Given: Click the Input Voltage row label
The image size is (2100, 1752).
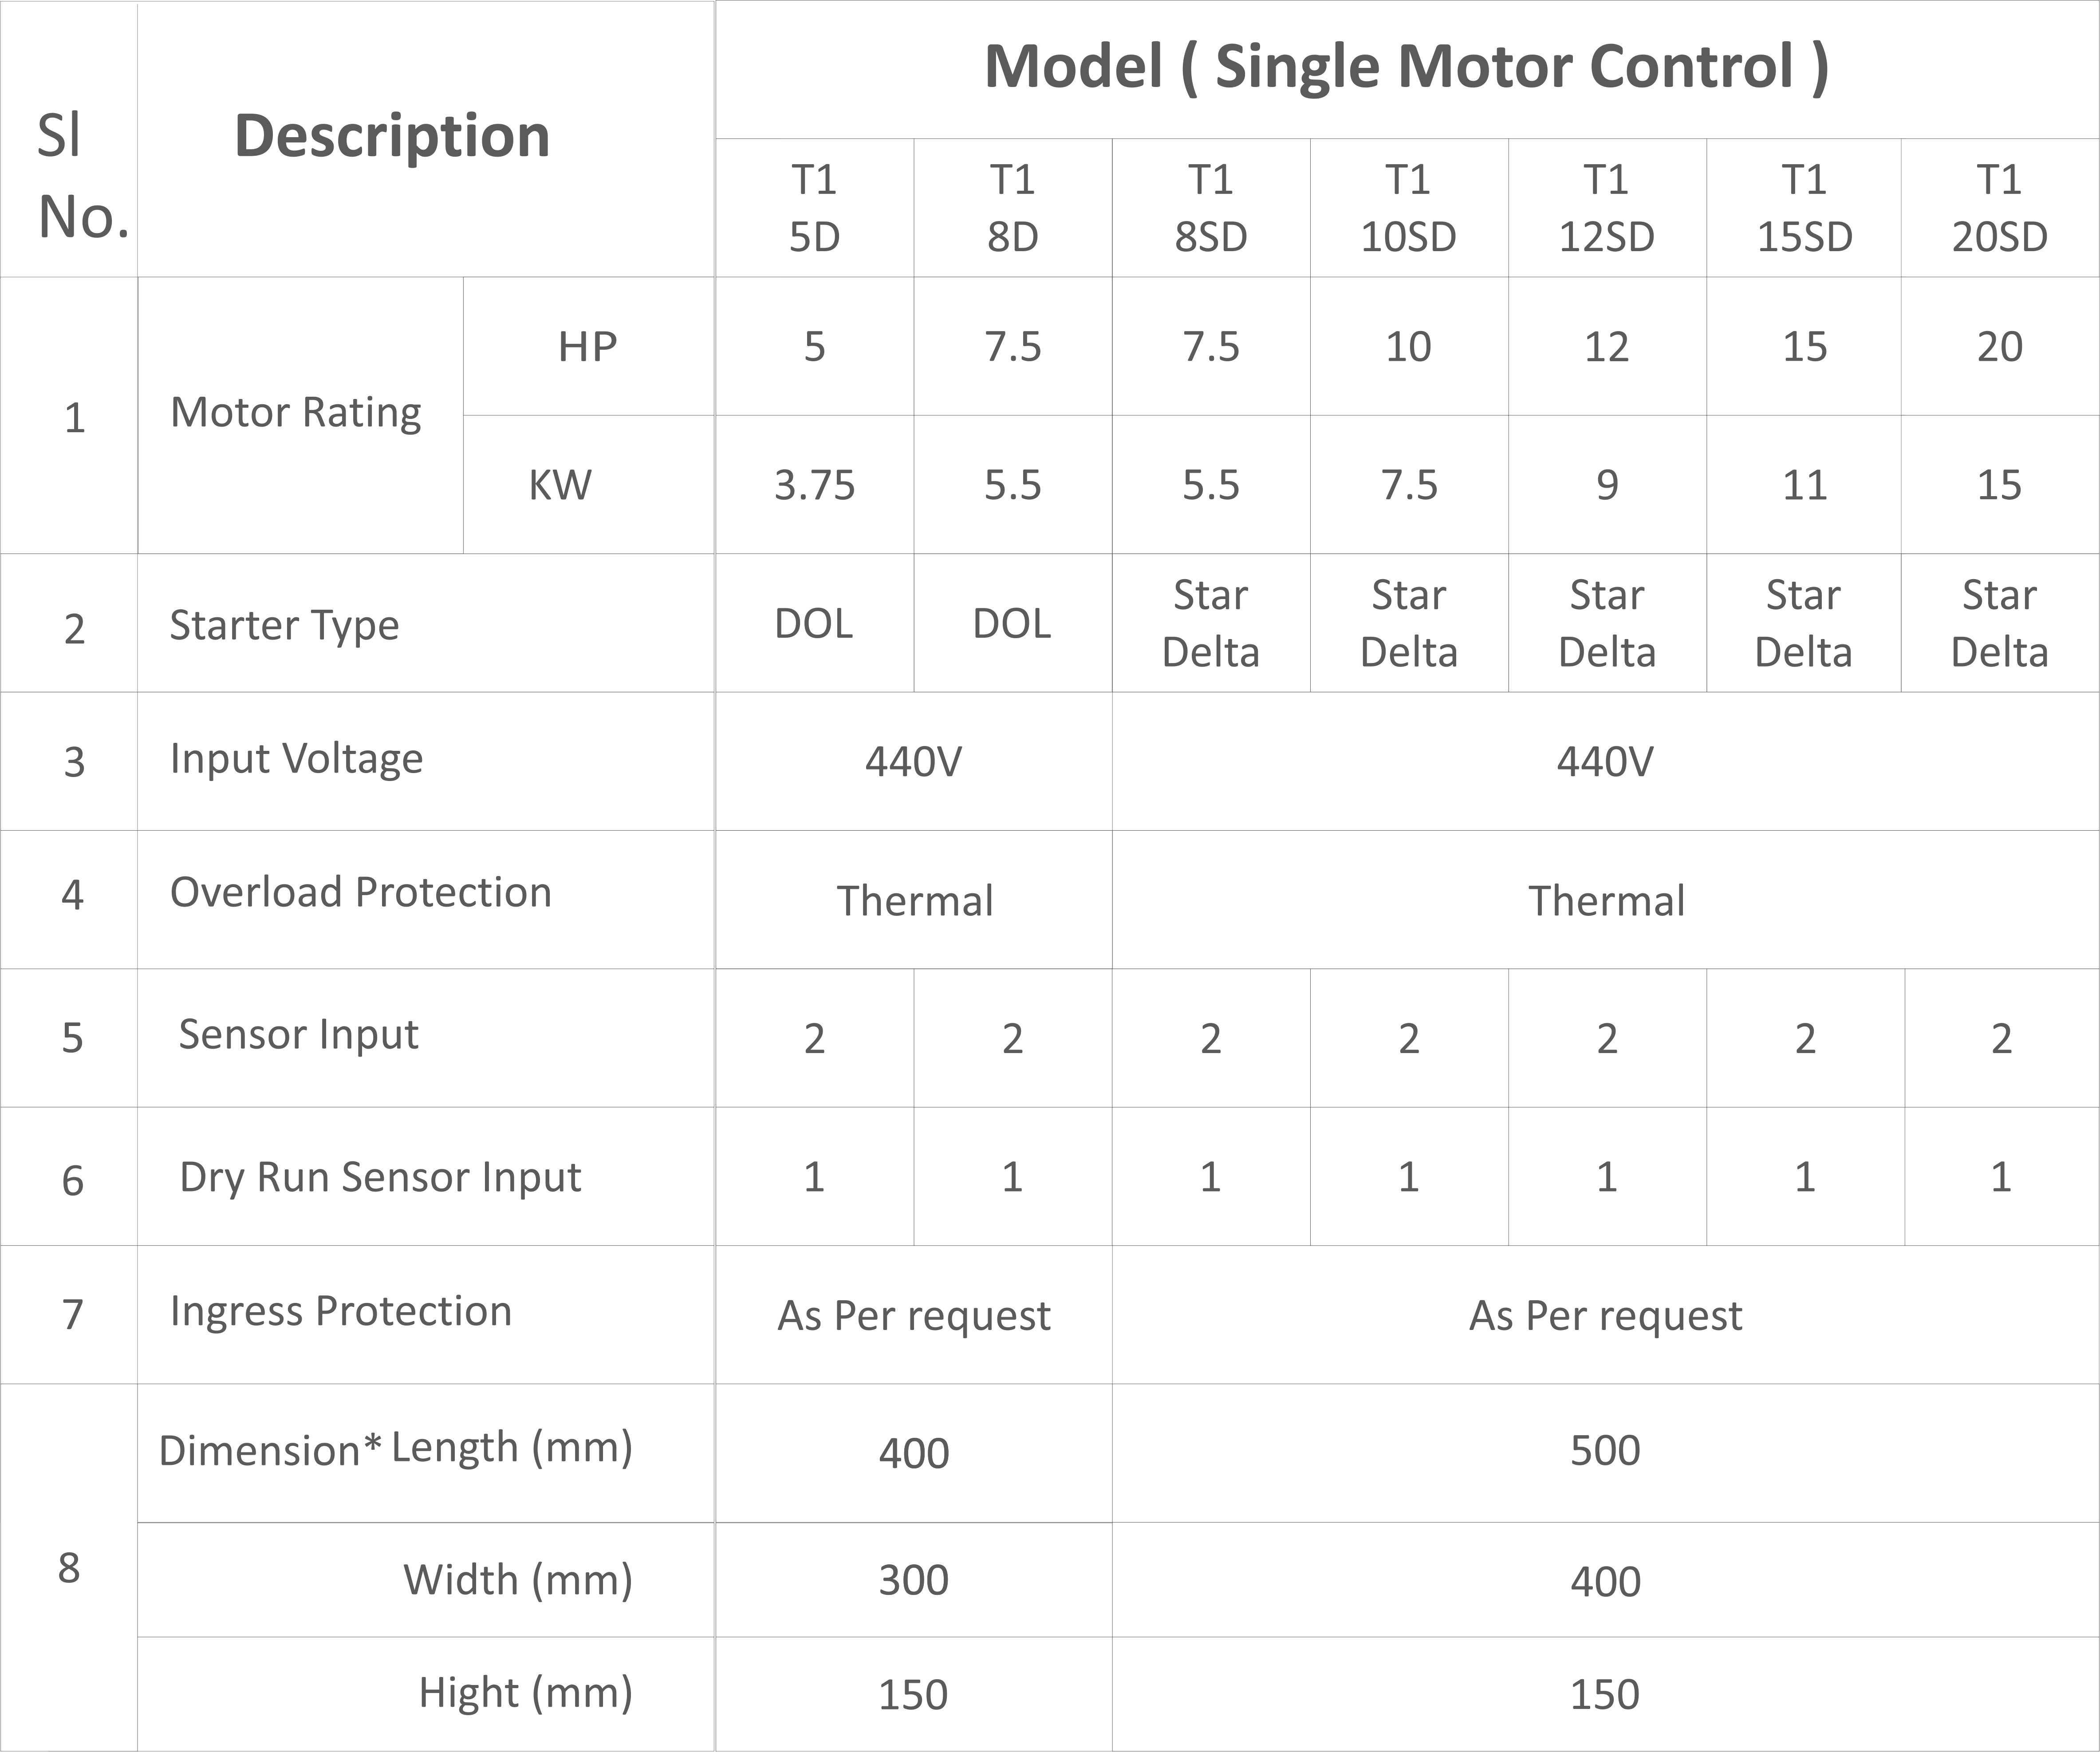Looking at the screenshot, I should point(296,759).
